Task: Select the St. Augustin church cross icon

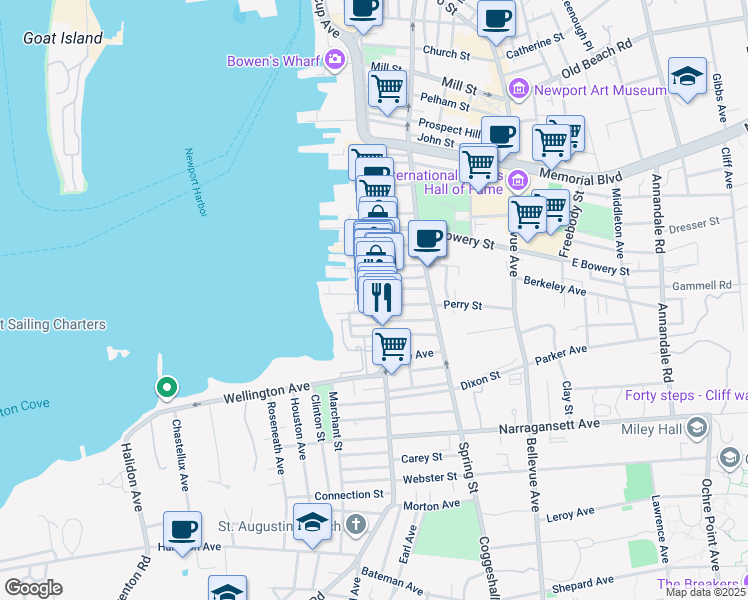Action: coord(354,525)
